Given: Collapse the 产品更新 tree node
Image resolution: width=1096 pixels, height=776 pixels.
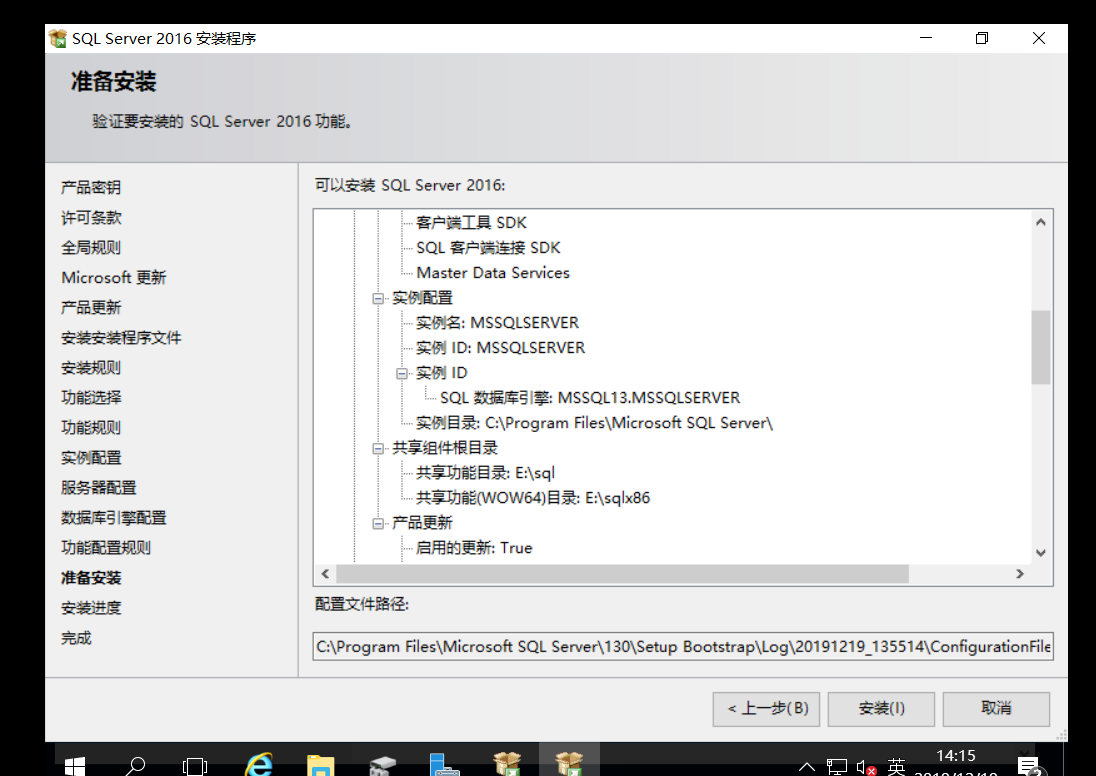Looking at the screenshot, I should tap(377, 522).
